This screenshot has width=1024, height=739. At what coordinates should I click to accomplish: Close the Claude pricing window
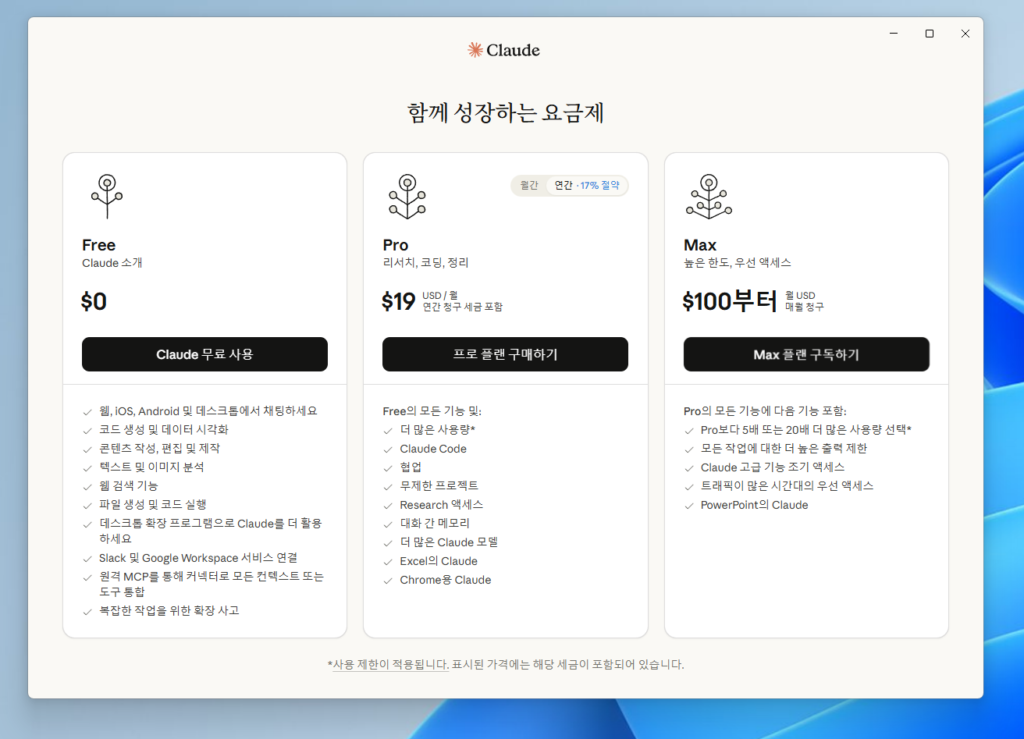(965, 33)
